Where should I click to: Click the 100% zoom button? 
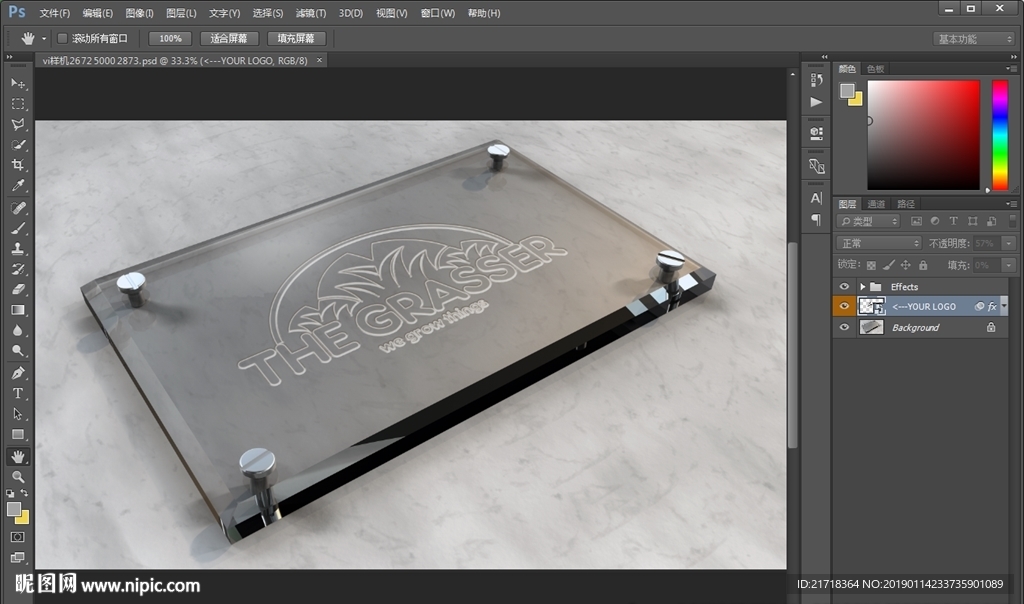170,39
